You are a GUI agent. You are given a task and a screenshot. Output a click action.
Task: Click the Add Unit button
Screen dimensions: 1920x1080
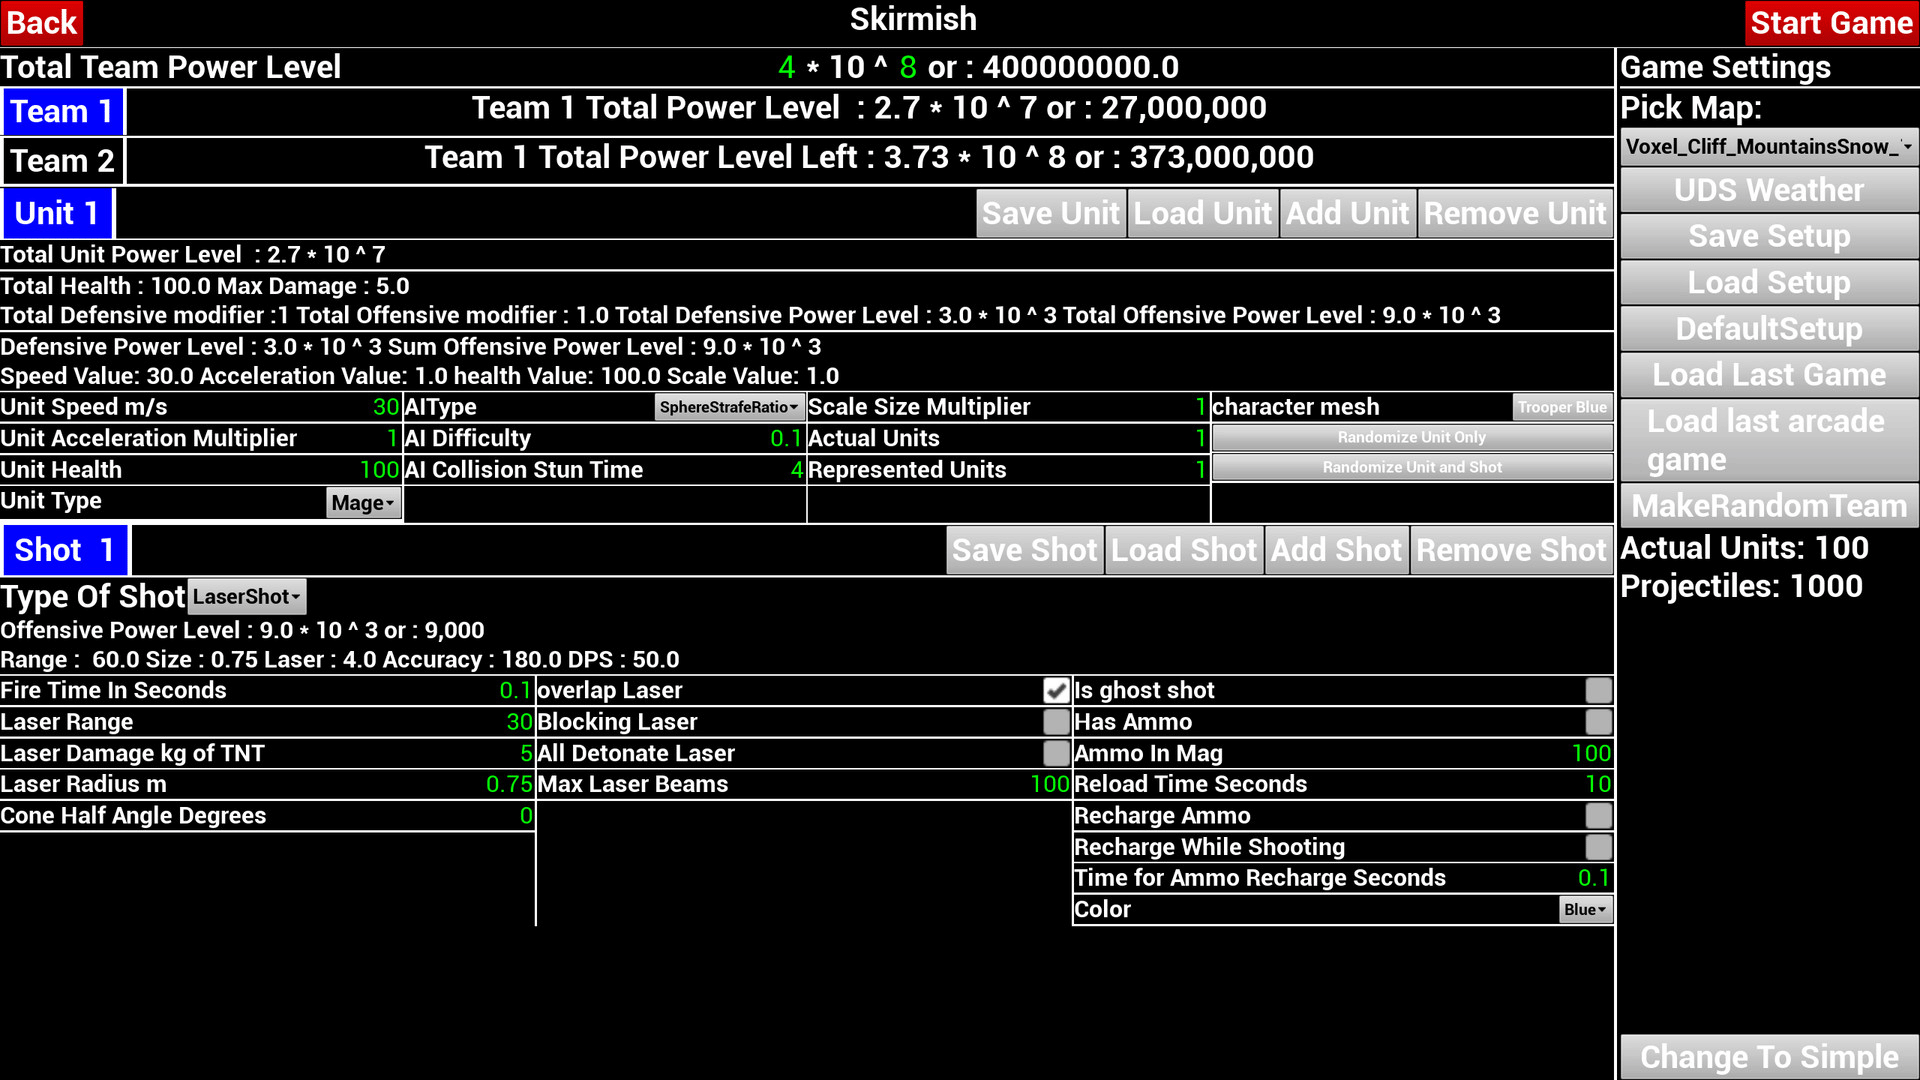[1346, 213]
